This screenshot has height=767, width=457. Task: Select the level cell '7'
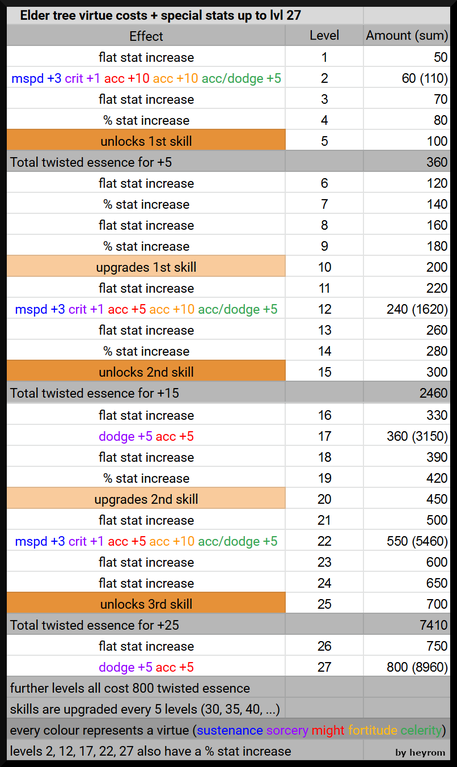[x=324, y=204]
